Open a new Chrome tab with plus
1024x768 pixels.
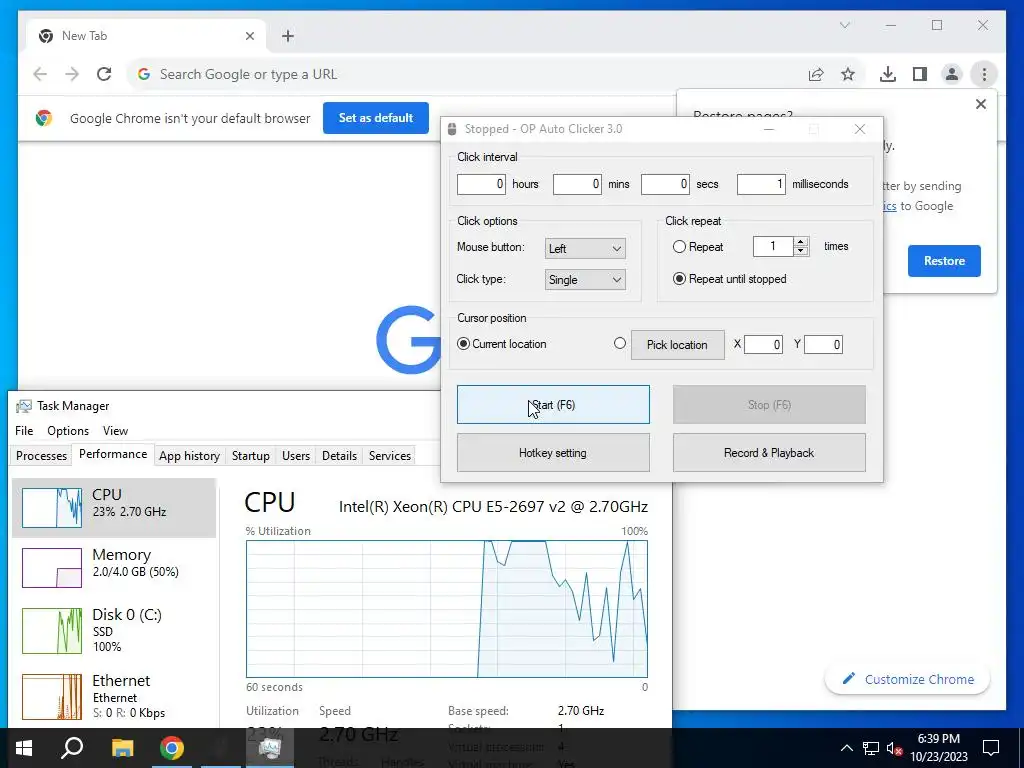point(287,36)
